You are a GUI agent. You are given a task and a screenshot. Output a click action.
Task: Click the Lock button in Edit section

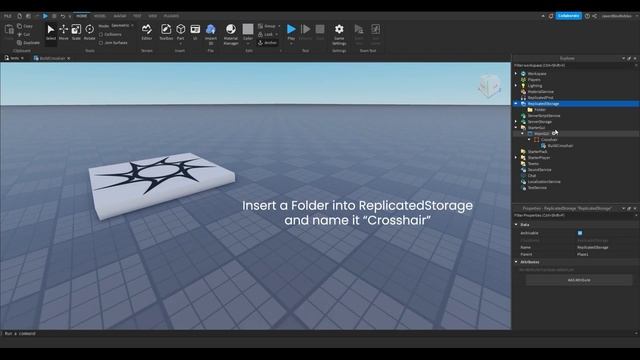[x=266, y=34]
